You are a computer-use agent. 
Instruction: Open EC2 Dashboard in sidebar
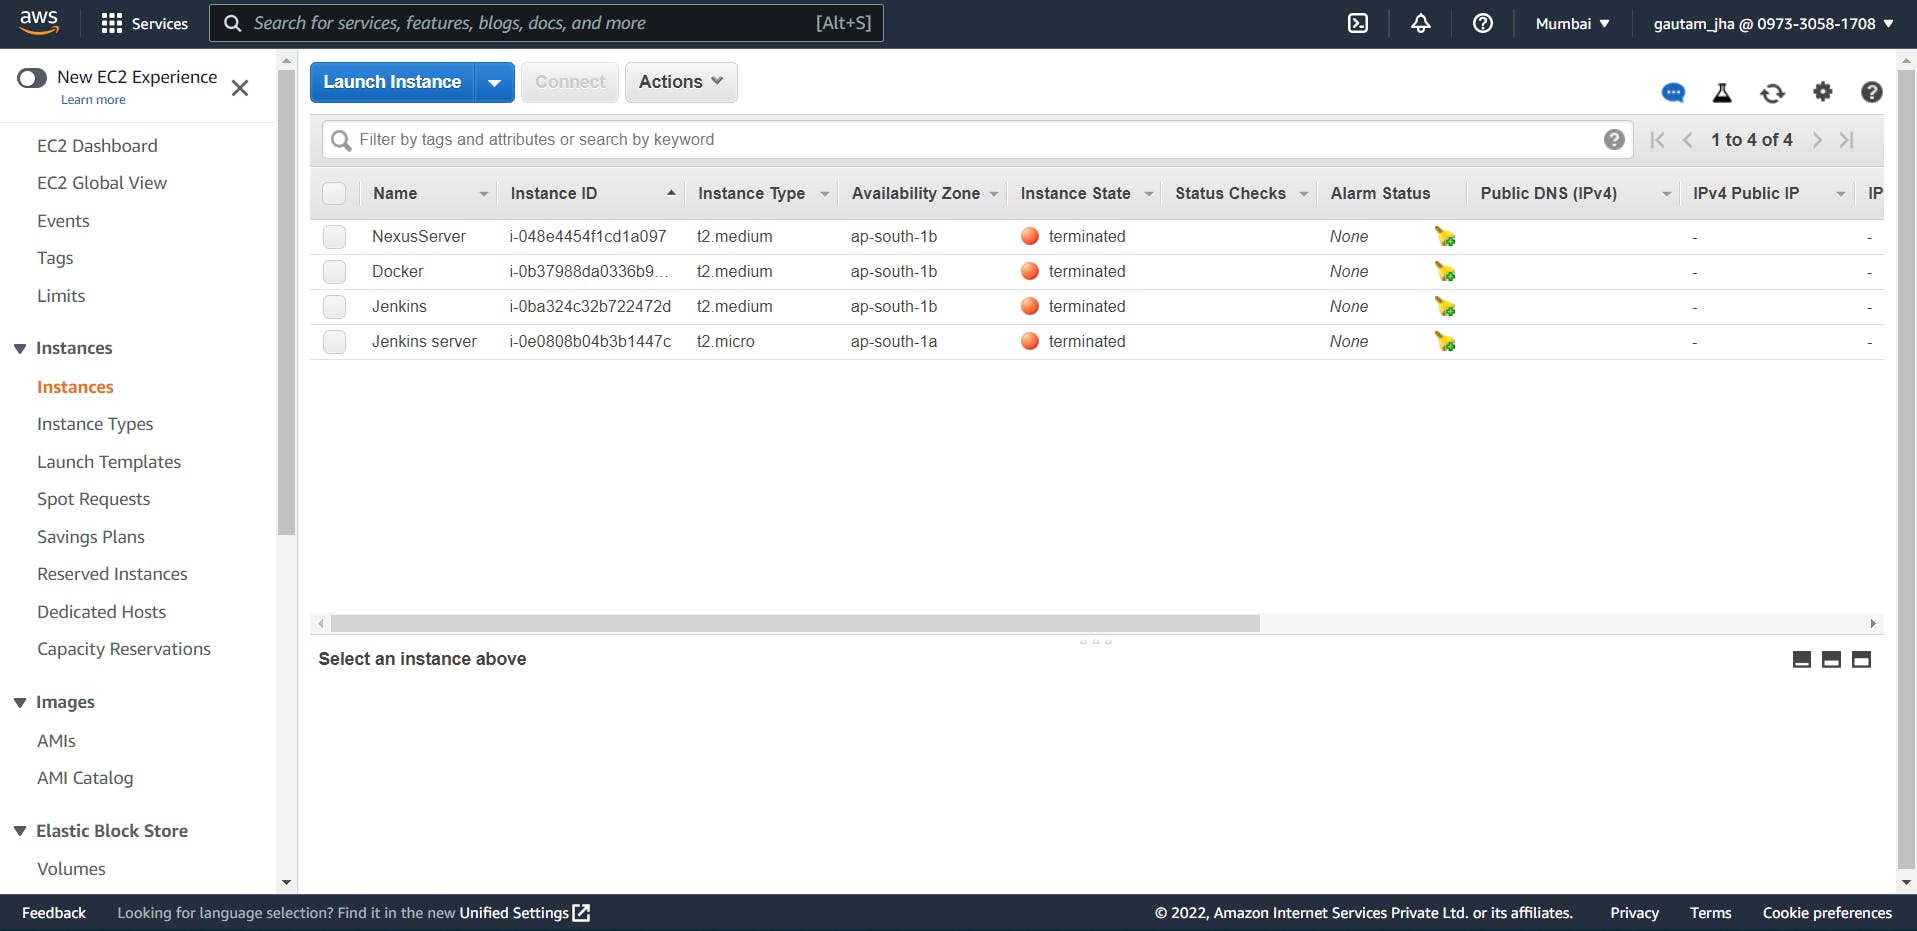click(97, 146)
